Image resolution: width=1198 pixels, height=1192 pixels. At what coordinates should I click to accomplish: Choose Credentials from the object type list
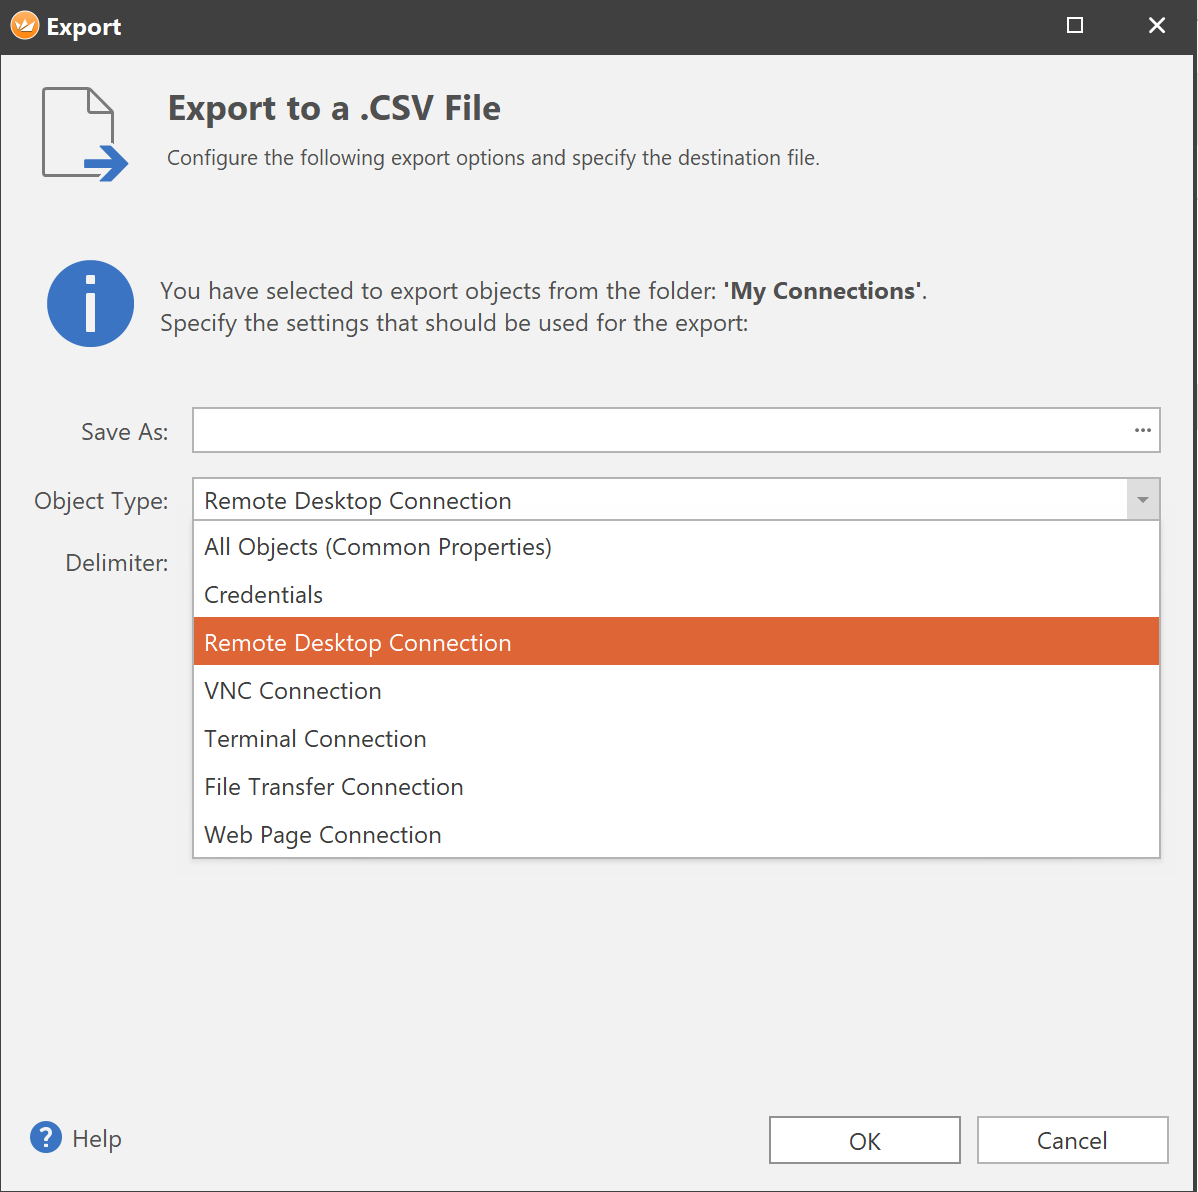pyautogui.click(x=264, y=595)
